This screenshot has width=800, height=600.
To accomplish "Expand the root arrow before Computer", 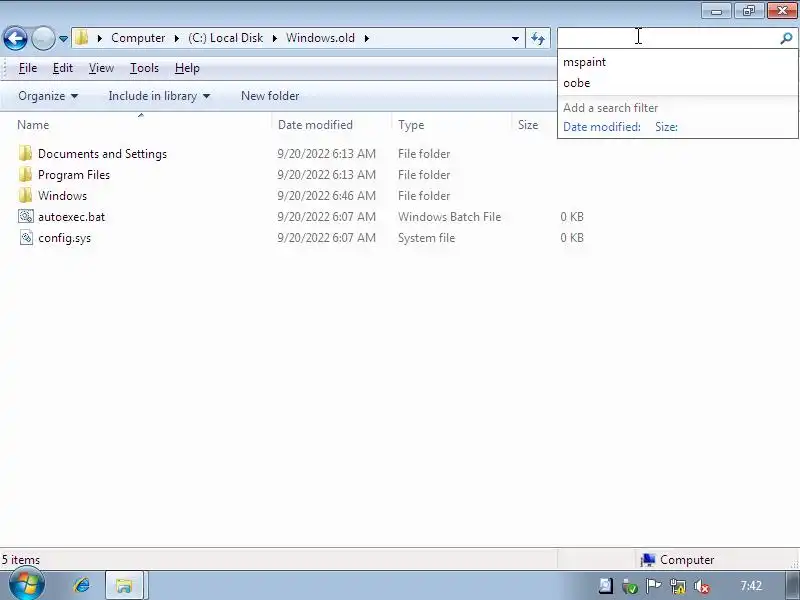I will coord(99,38).
